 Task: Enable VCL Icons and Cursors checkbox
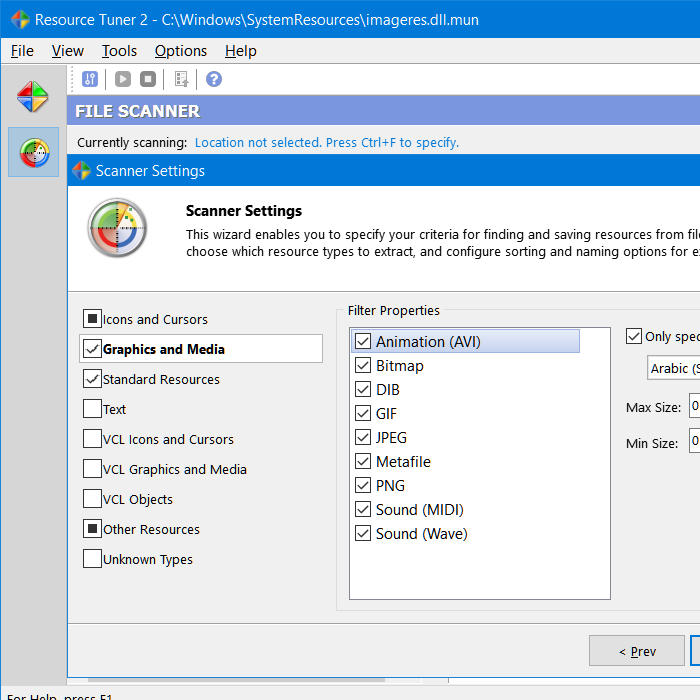92,438
